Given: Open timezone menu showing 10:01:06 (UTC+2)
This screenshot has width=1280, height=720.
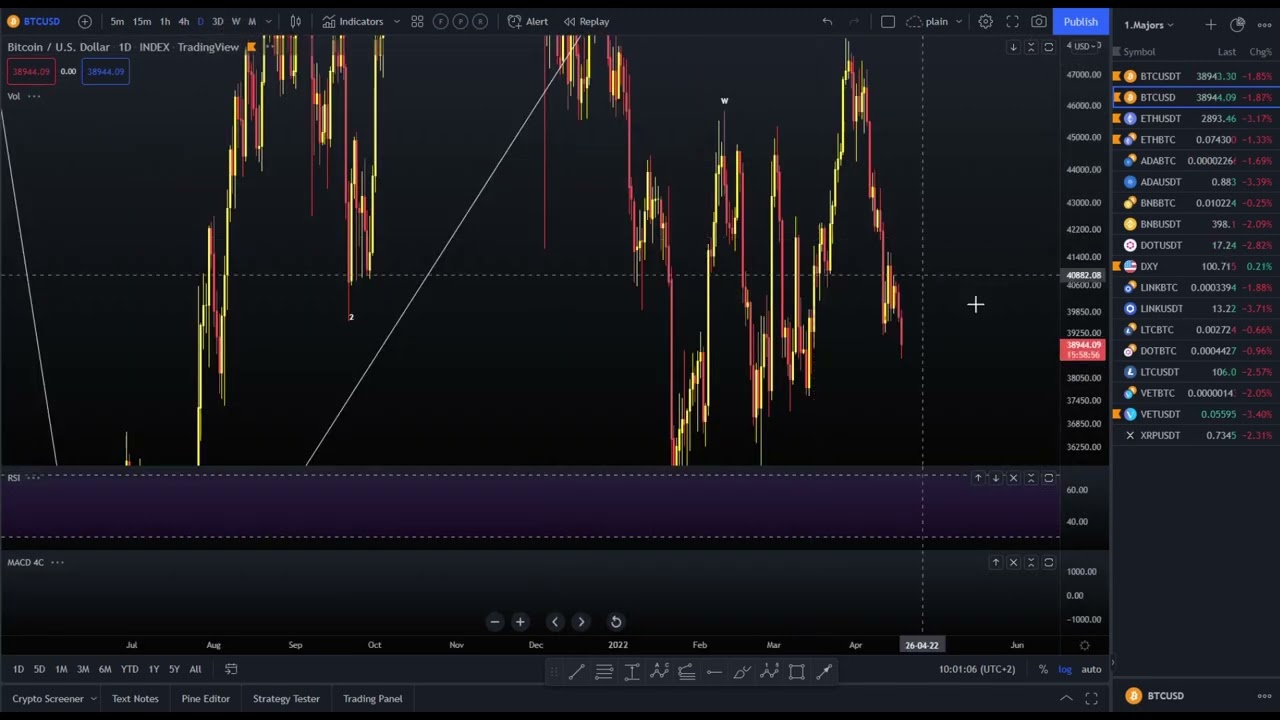Looking at the screenshot, I should (977, 669).
